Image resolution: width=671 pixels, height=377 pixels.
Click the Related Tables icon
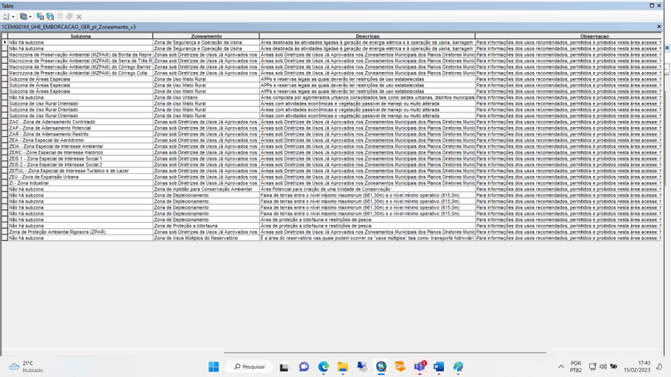[x=23, y=17]
